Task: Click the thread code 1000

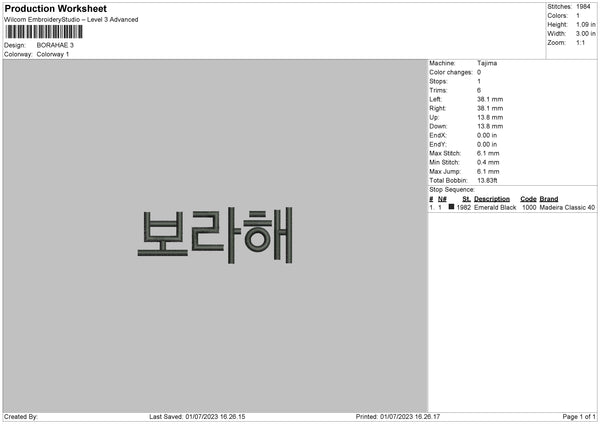Action: (529, 207)
